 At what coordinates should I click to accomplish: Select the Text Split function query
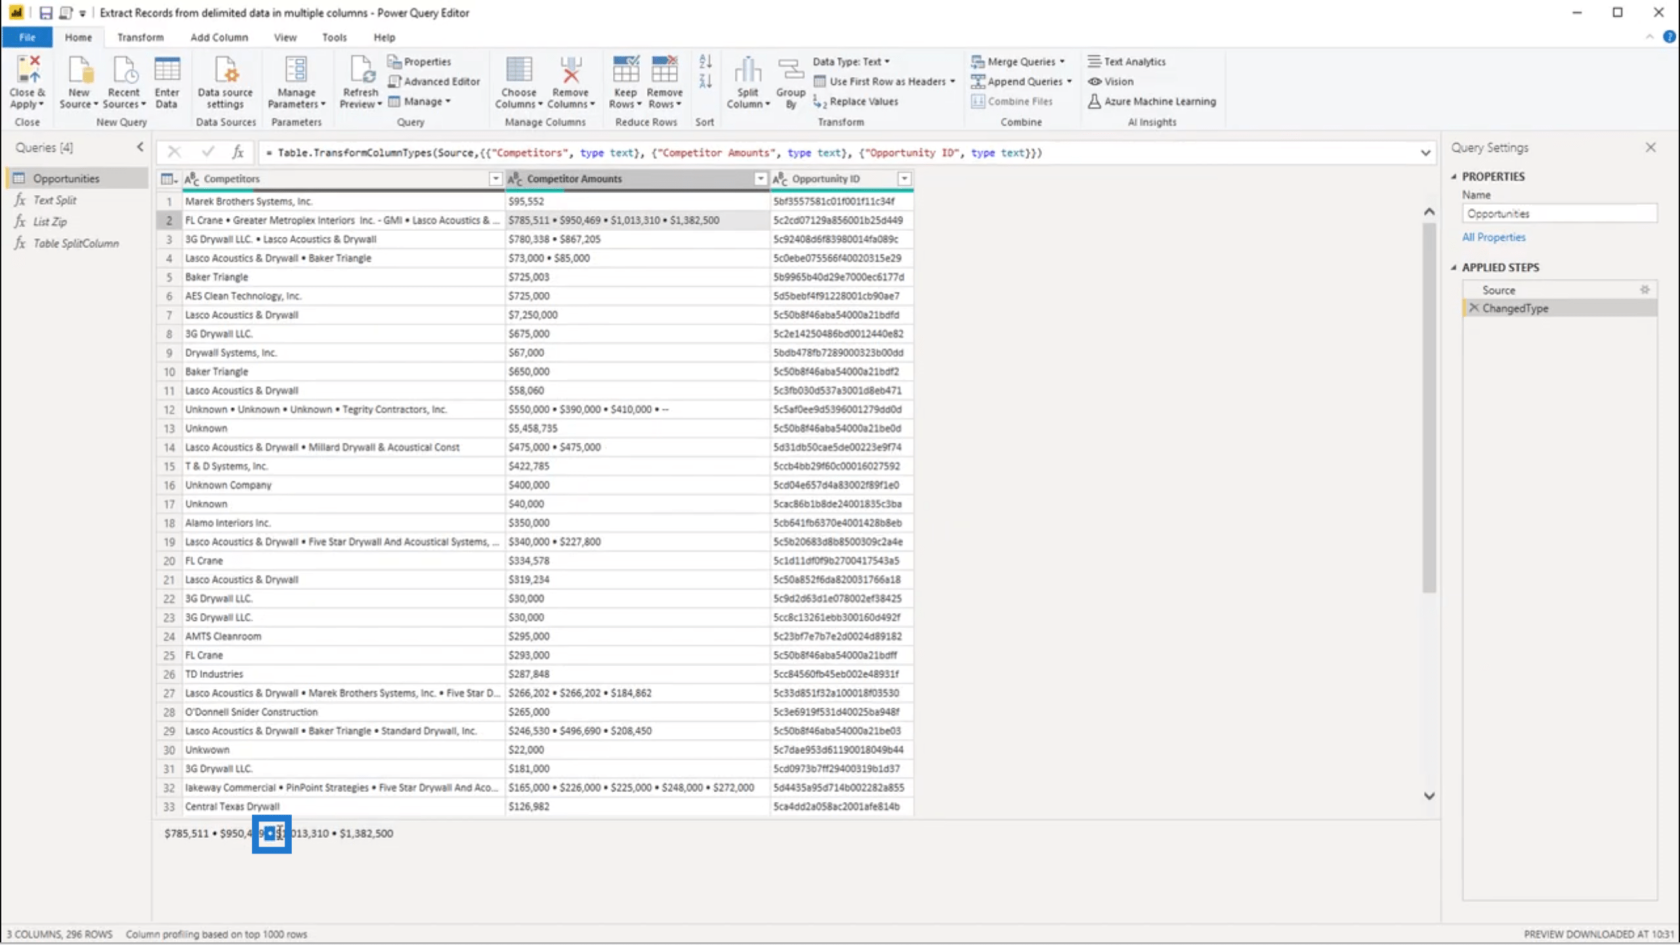pos(77,201)
